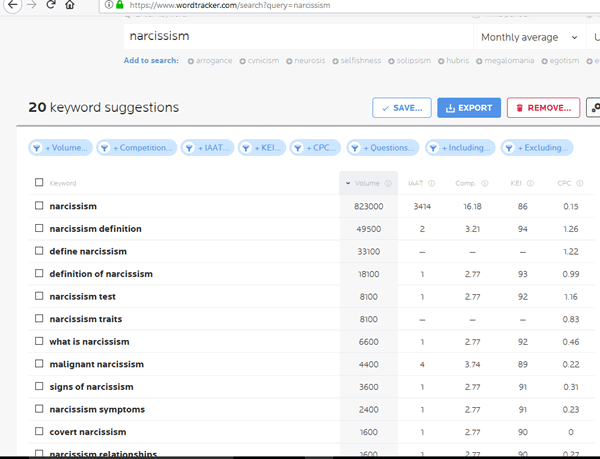Go to browser home page icon
This screenshot has width=600, height=459.
(x=69, y=5)
